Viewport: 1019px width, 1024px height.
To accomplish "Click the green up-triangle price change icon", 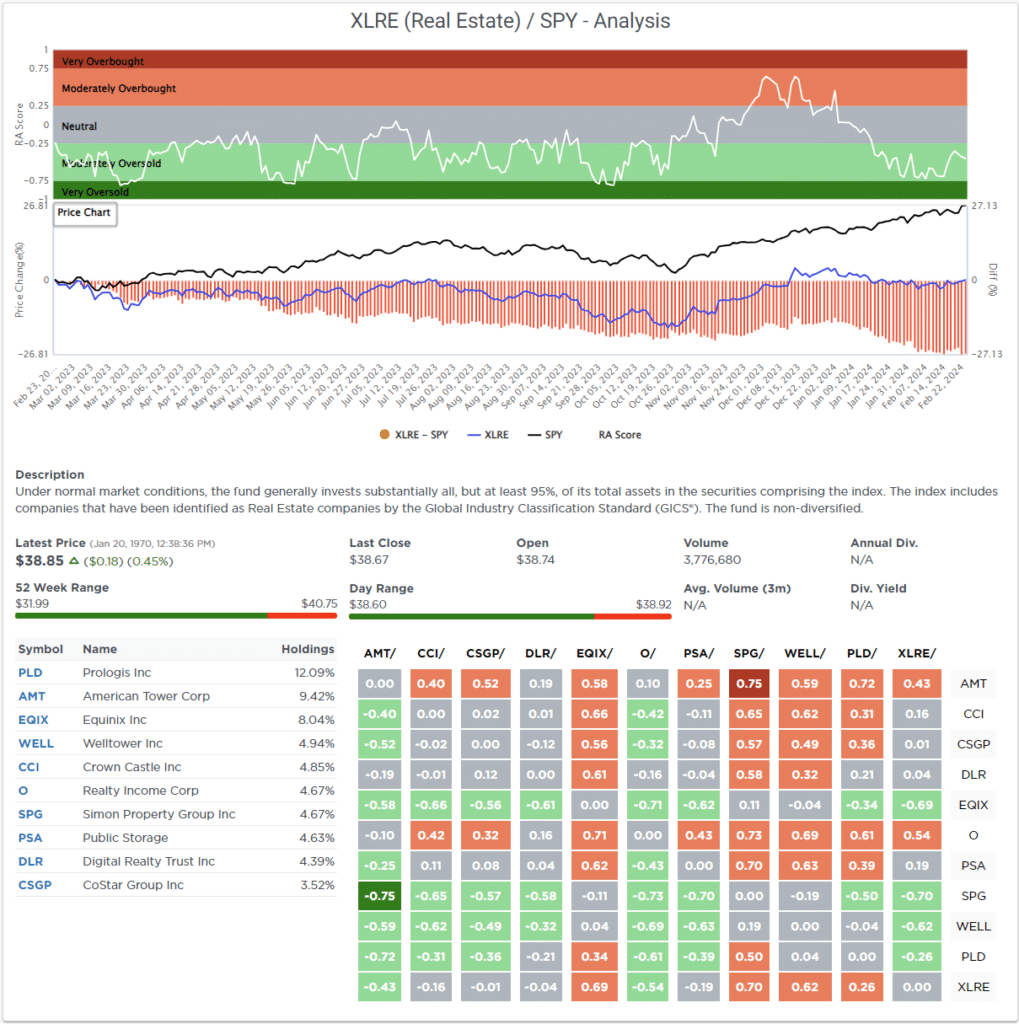I will (74, 561).
